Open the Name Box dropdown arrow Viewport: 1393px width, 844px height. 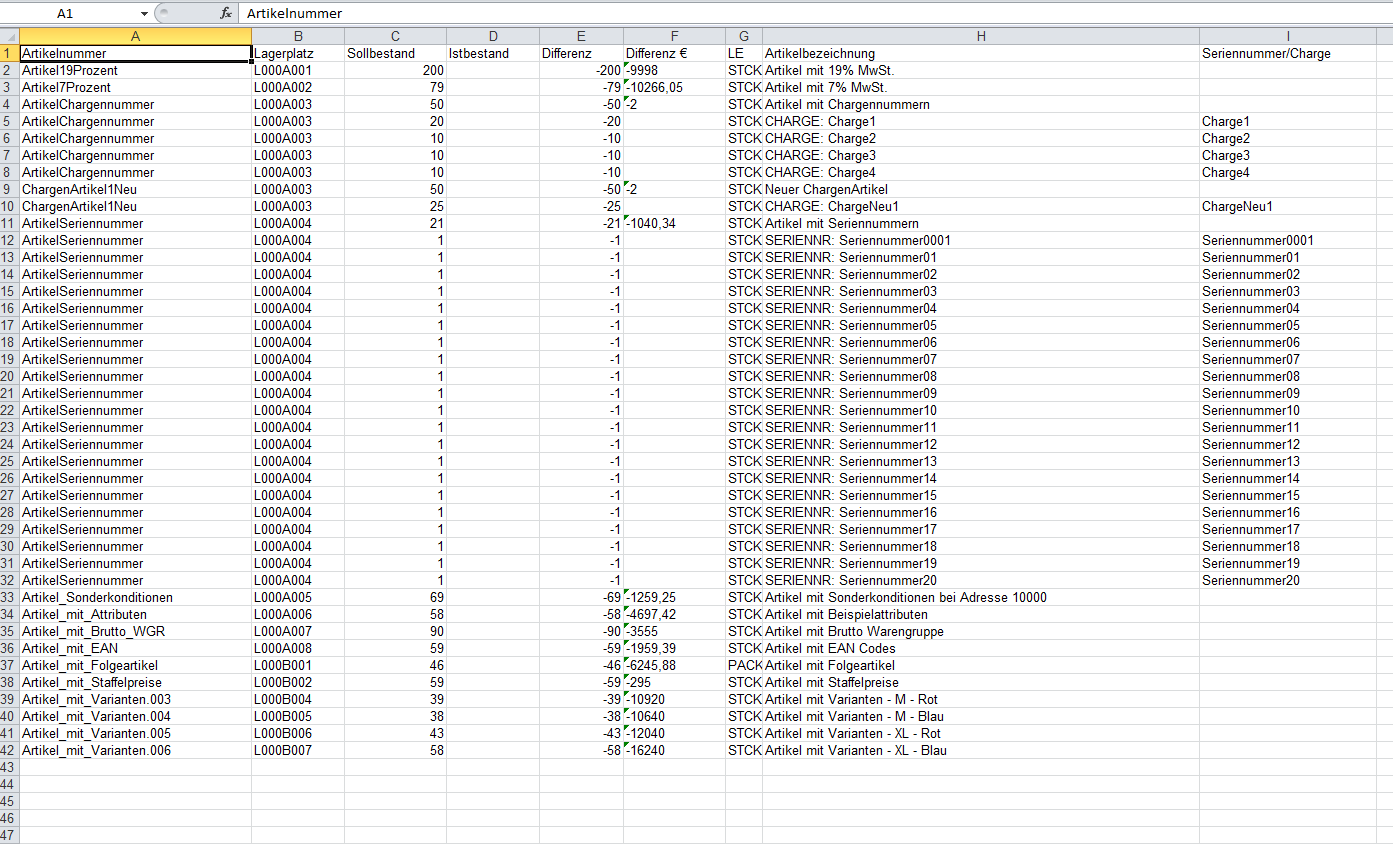coord(145,14)
